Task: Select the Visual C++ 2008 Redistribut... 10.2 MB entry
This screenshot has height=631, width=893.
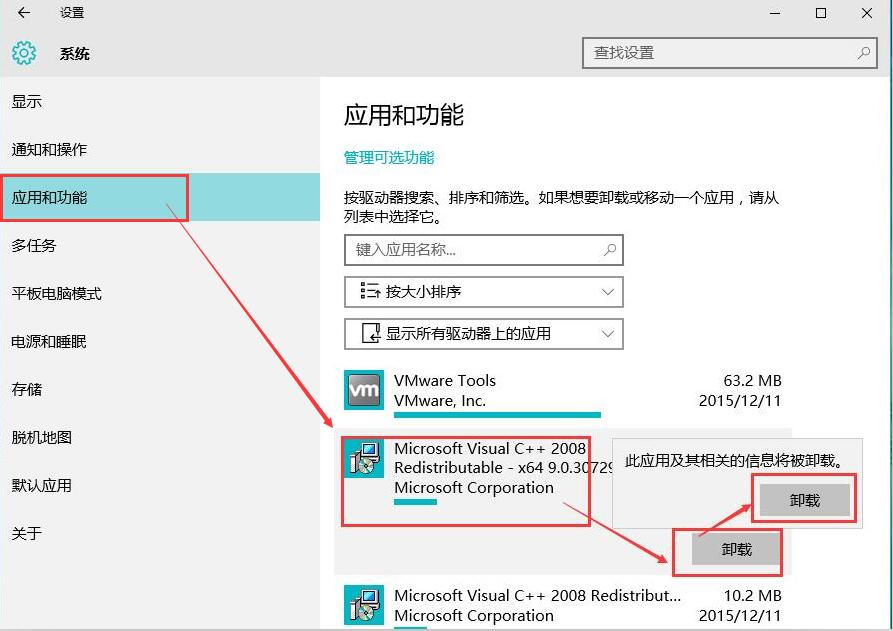Action: [563, 605]
